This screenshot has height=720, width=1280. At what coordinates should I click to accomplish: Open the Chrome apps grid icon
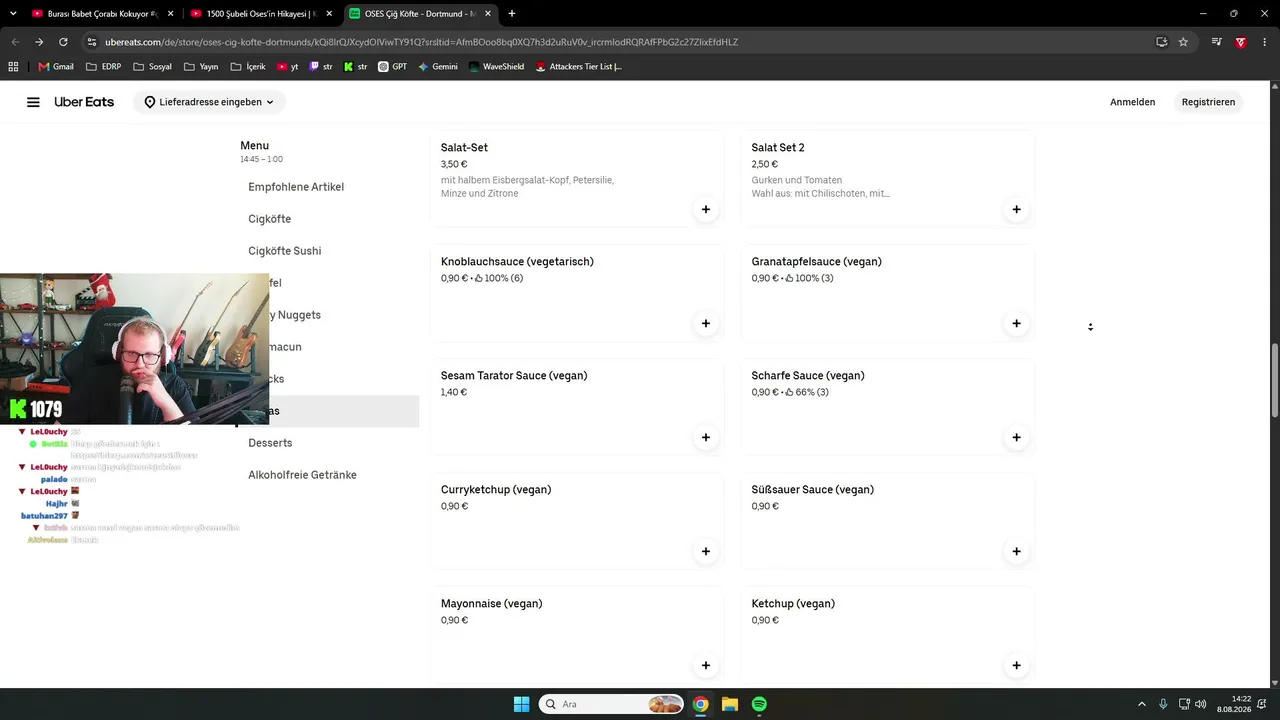click(x=13, y=67)
